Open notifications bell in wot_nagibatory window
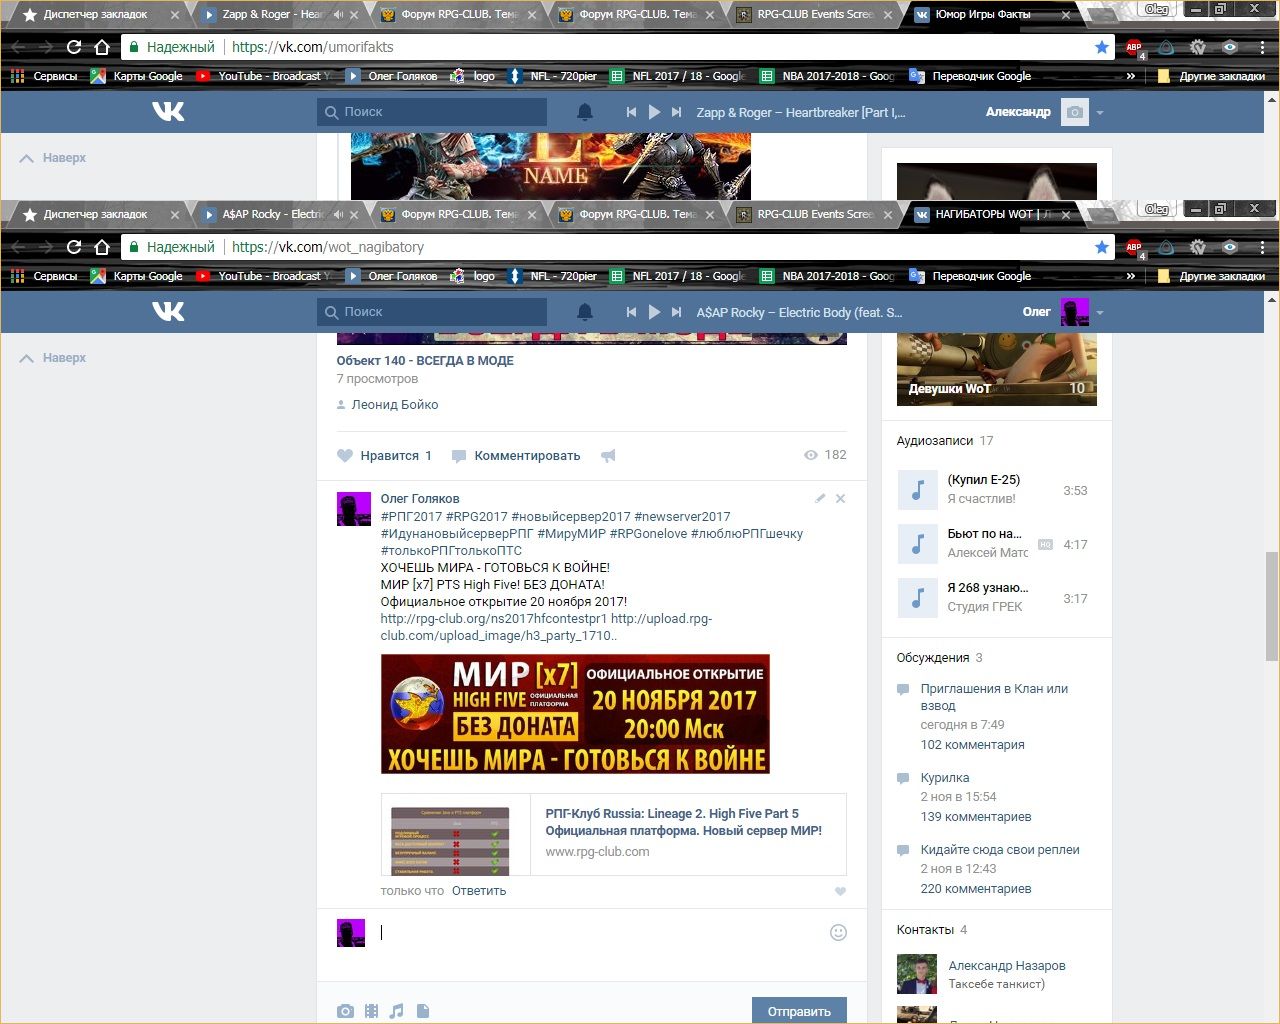The width and height of the screenshot is (1280, 1024). tap(585, 312)
